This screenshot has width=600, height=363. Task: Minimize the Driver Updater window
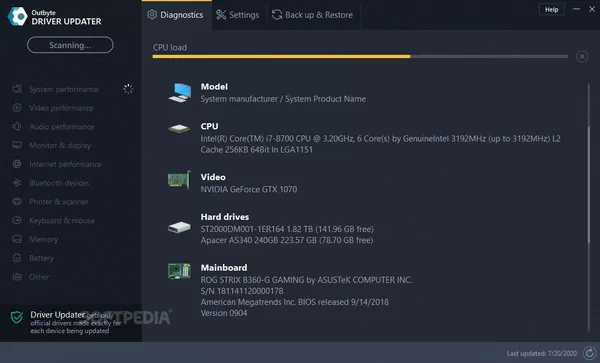[576, 9]
